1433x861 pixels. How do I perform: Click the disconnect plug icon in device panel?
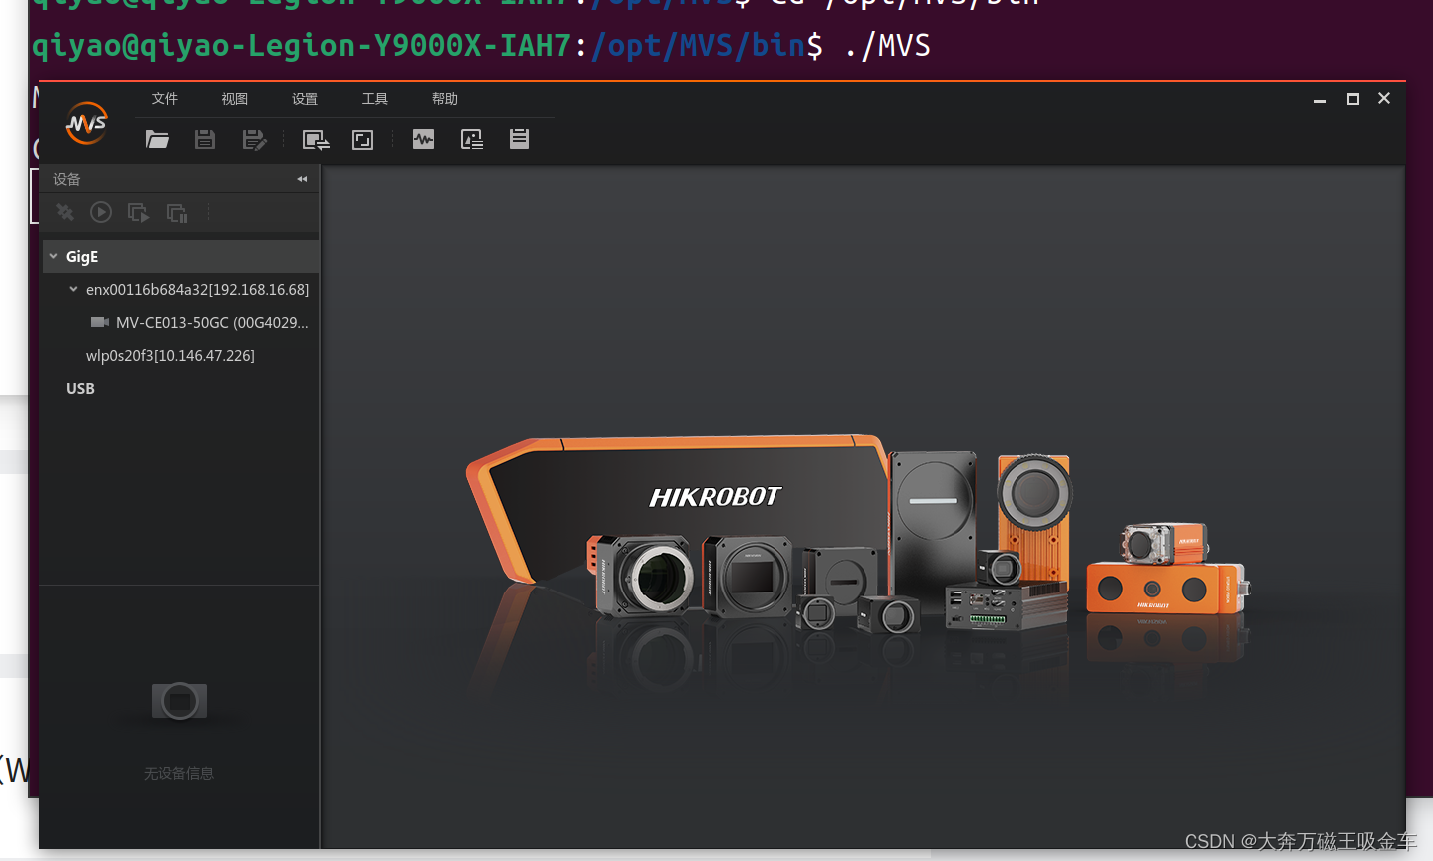[65, 212]
